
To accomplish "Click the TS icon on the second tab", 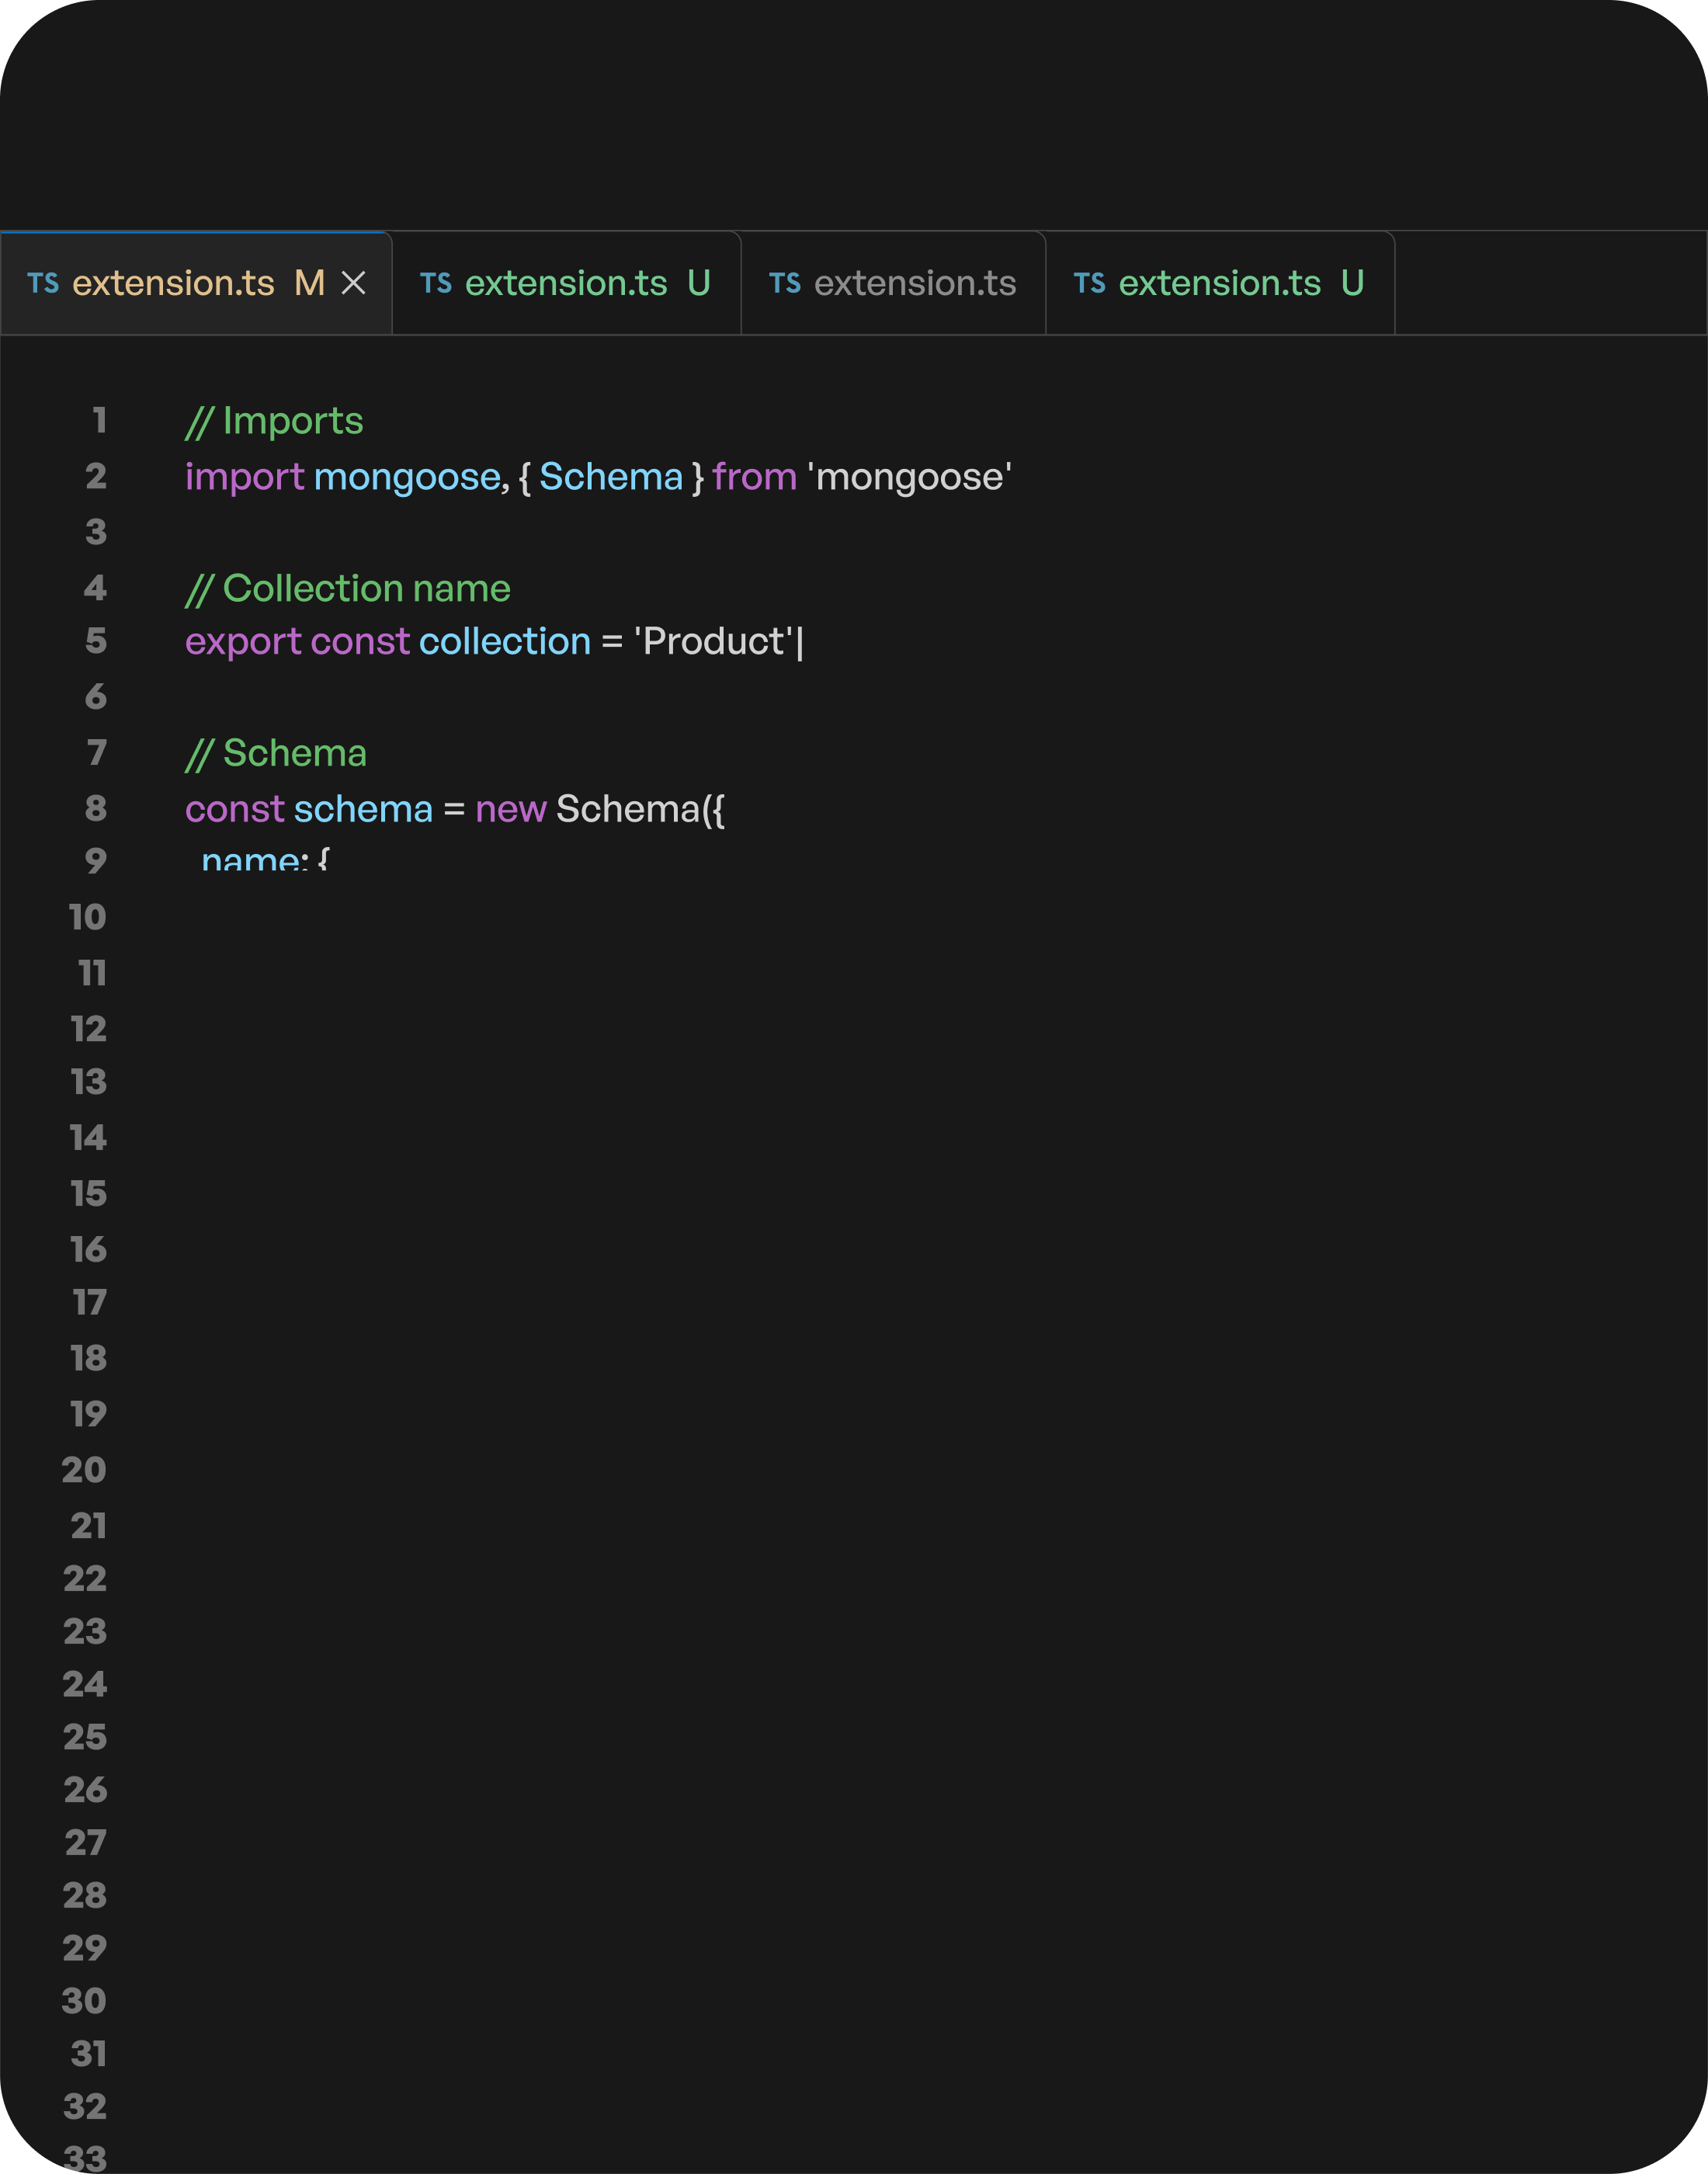I will tap(436, 284).
